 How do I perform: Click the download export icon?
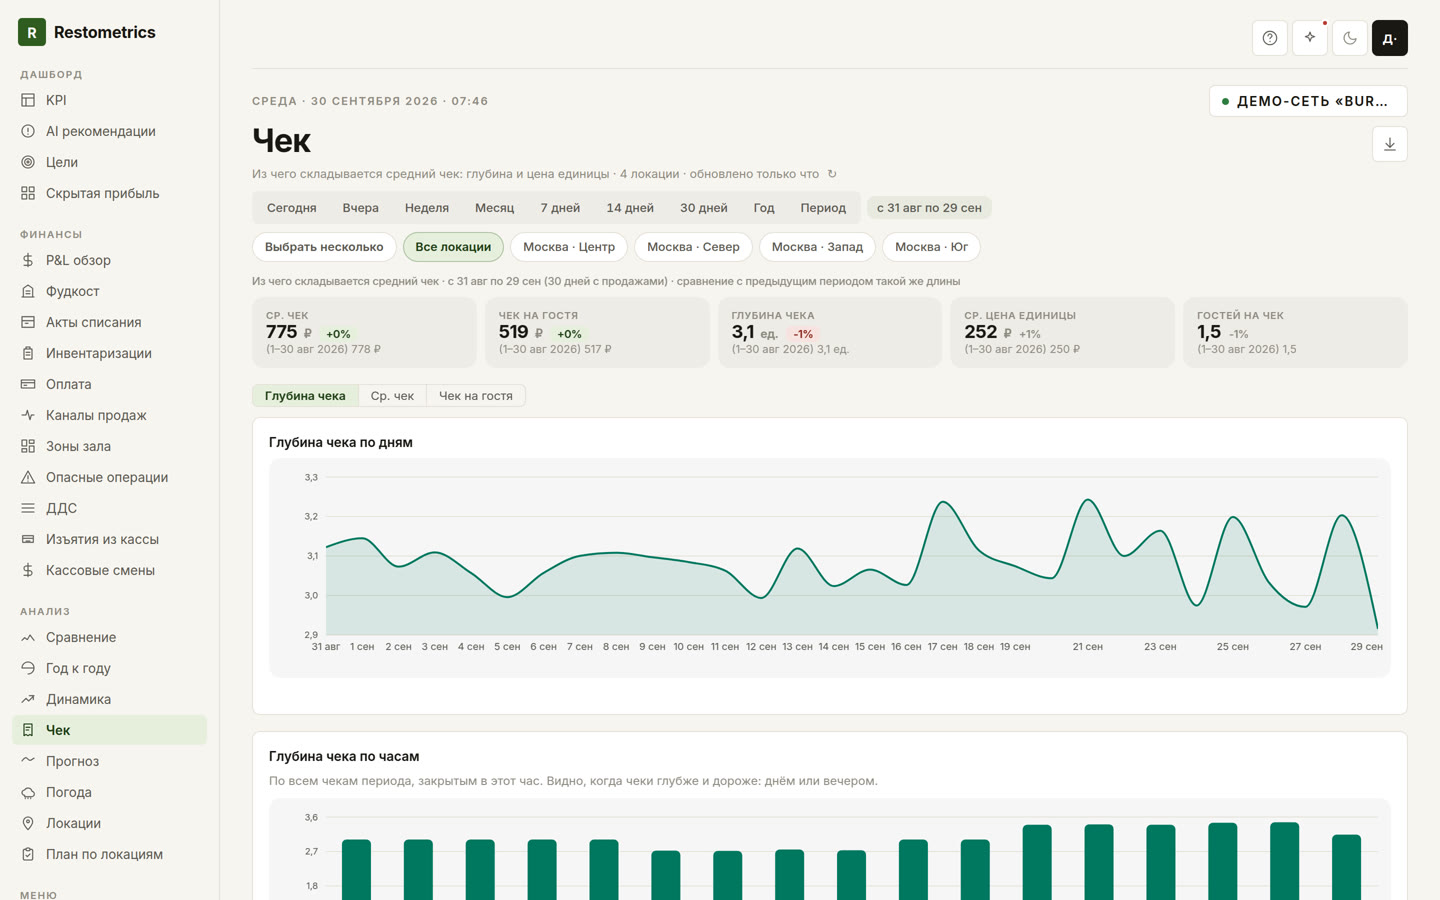coord(1390,144)
